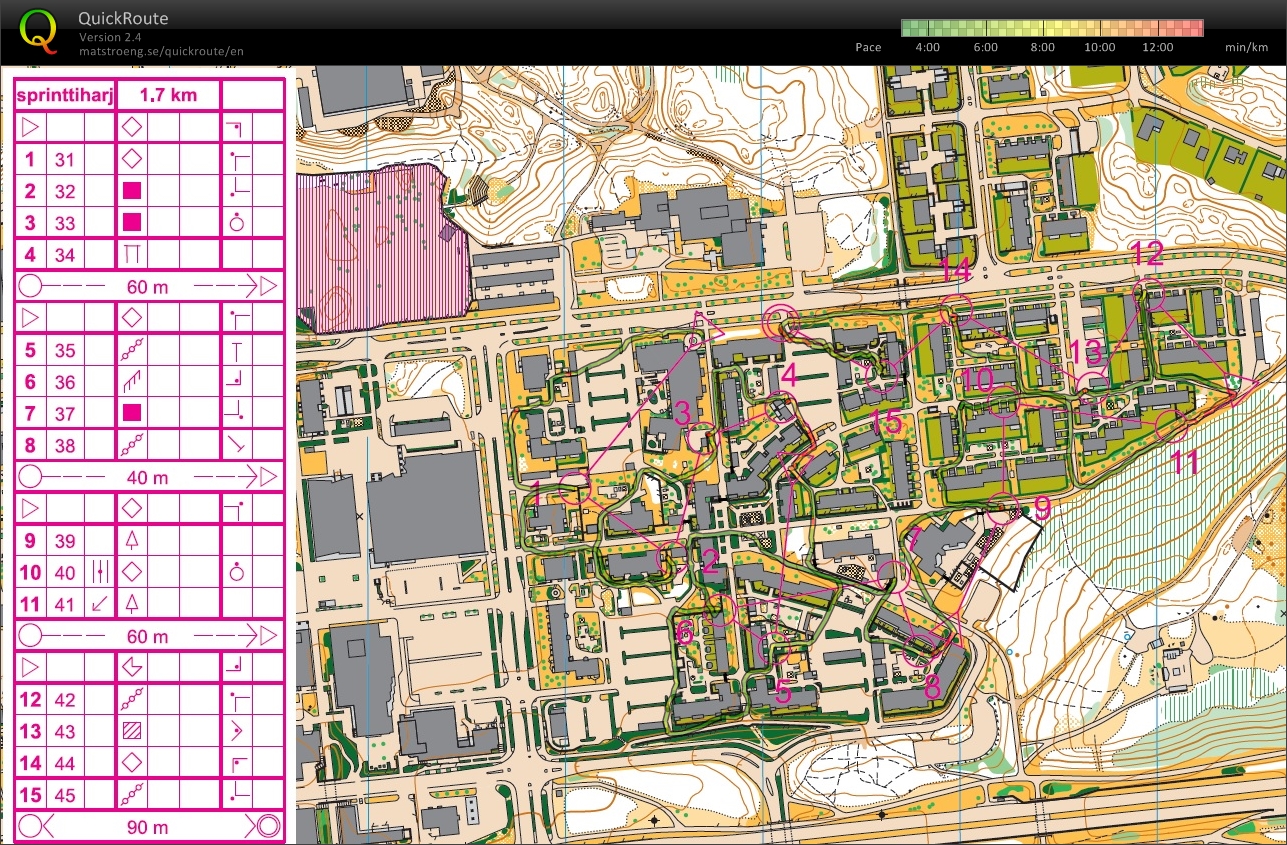
Task: Click the "min/km" unit label
Action: [1245, 47]
